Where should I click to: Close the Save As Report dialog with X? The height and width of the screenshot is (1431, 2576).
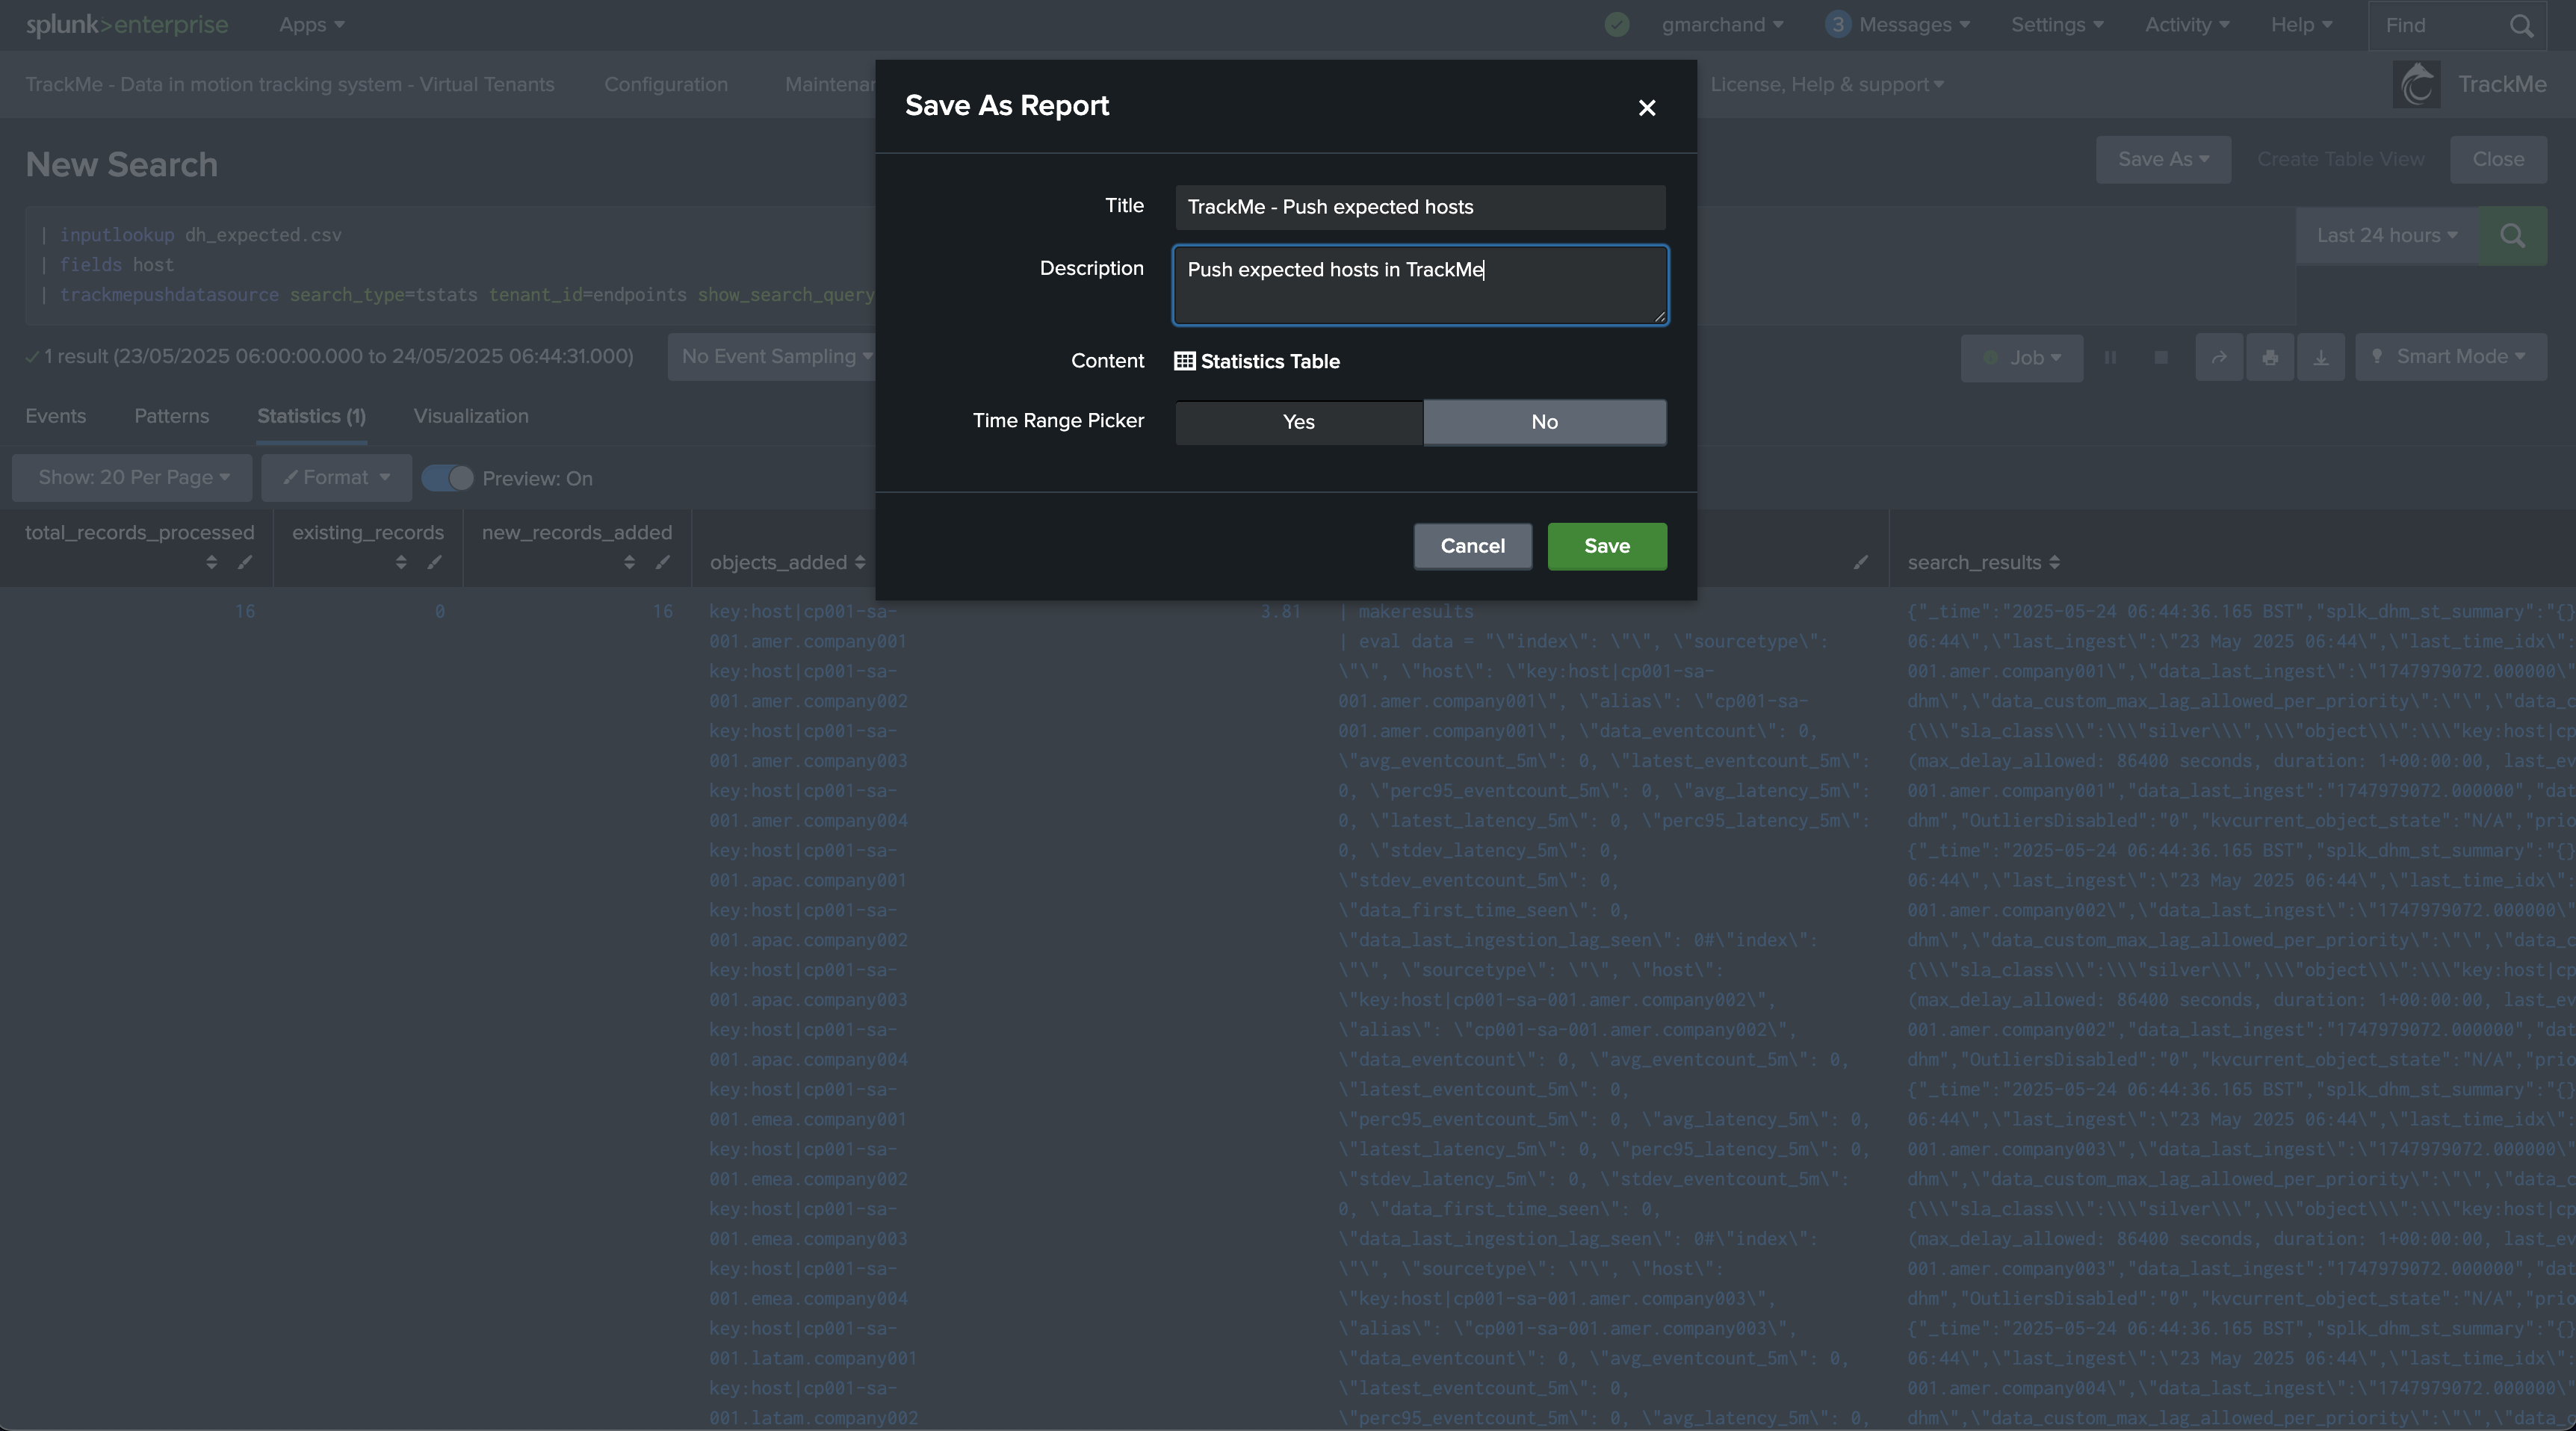1646,108
